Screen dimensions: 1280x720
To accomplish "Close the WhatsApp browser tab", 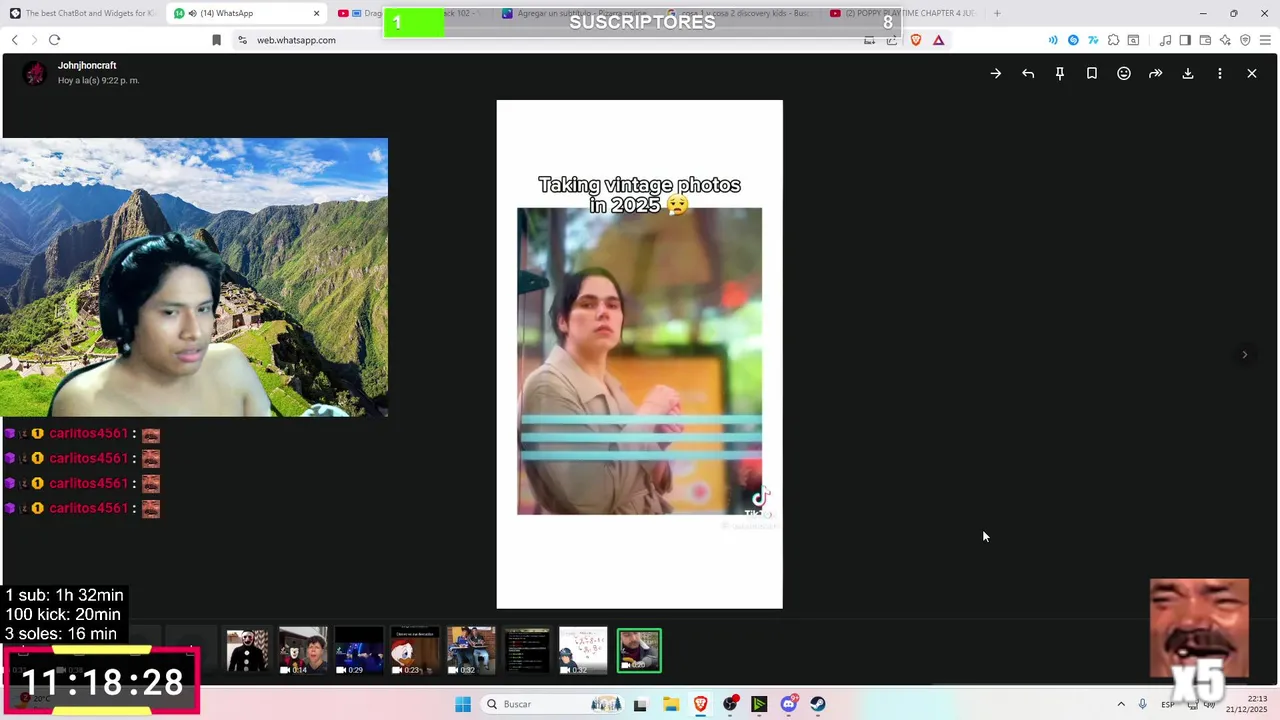I will (x=317, y=13).
